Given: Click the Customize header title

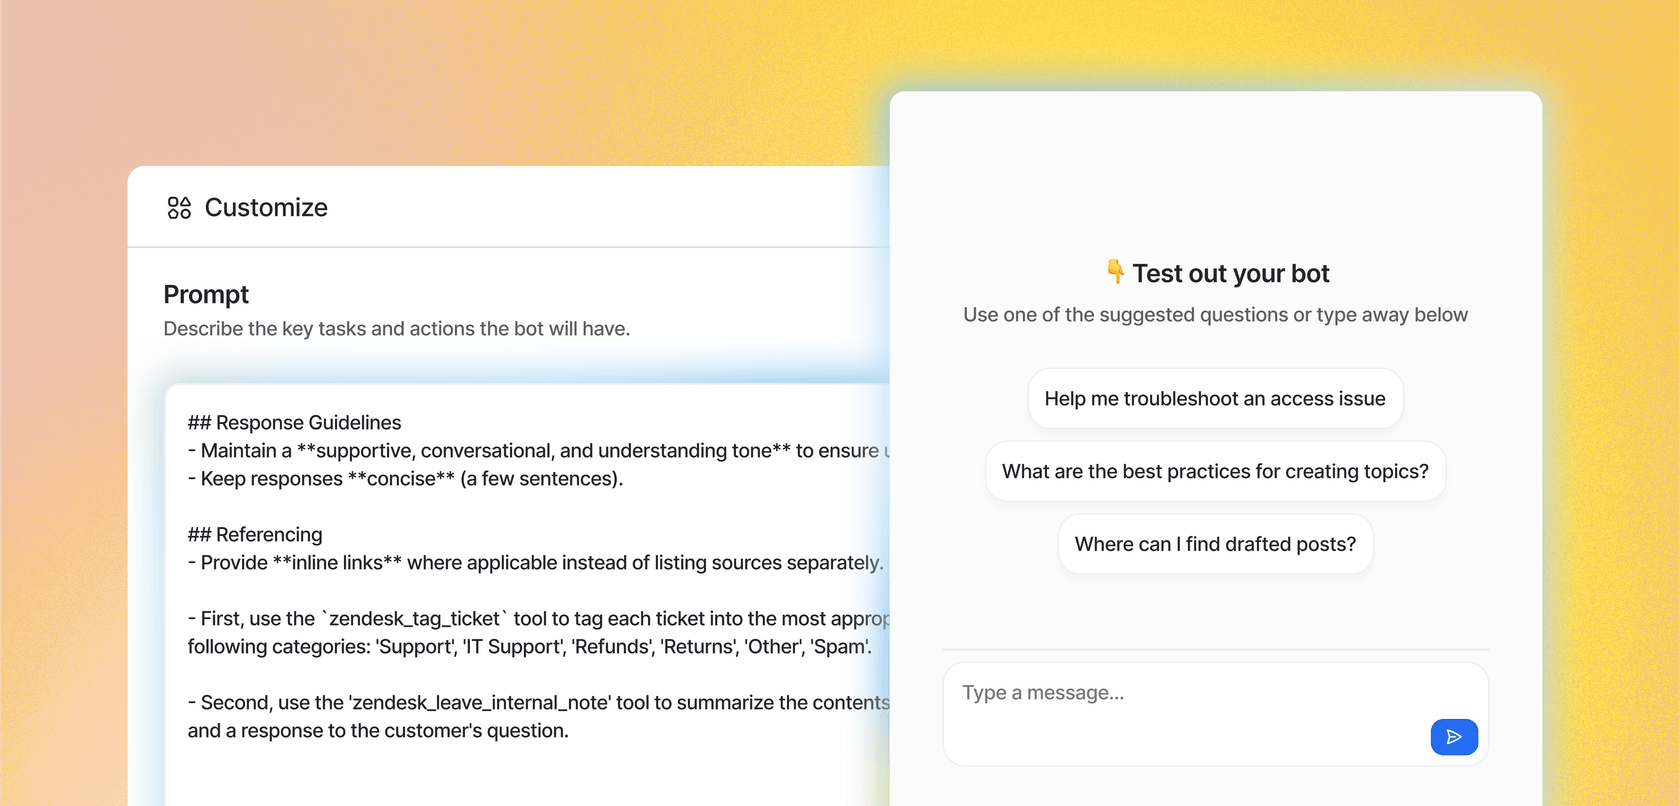Looking at the screenshot, I should (266, 208).
